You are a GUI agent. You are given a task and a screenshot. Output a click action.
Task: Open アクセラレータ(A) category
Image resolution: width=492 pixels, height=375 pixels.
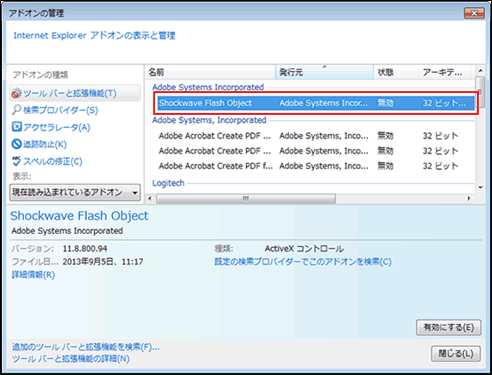coord(57,127)
